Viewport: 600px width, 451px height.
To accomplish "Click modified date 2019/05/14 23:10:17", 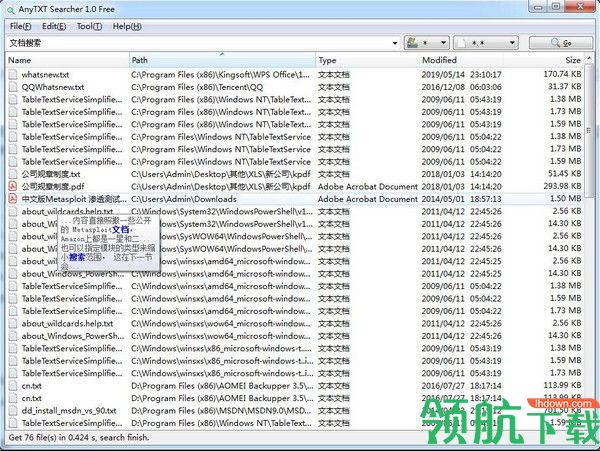I will pyautogui.click(x=461, y=75).
